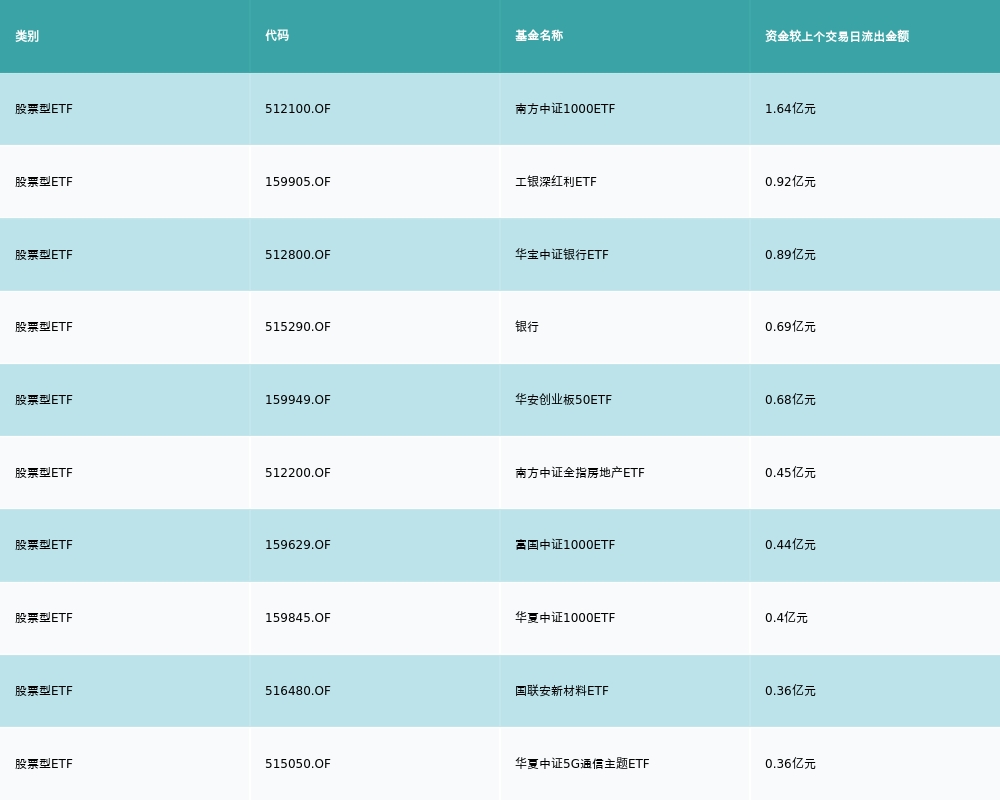The height and width of the screenshot is (800, 1000).
Task: Click 股票型ETF in the 512800.OF row
Action: 44,255
